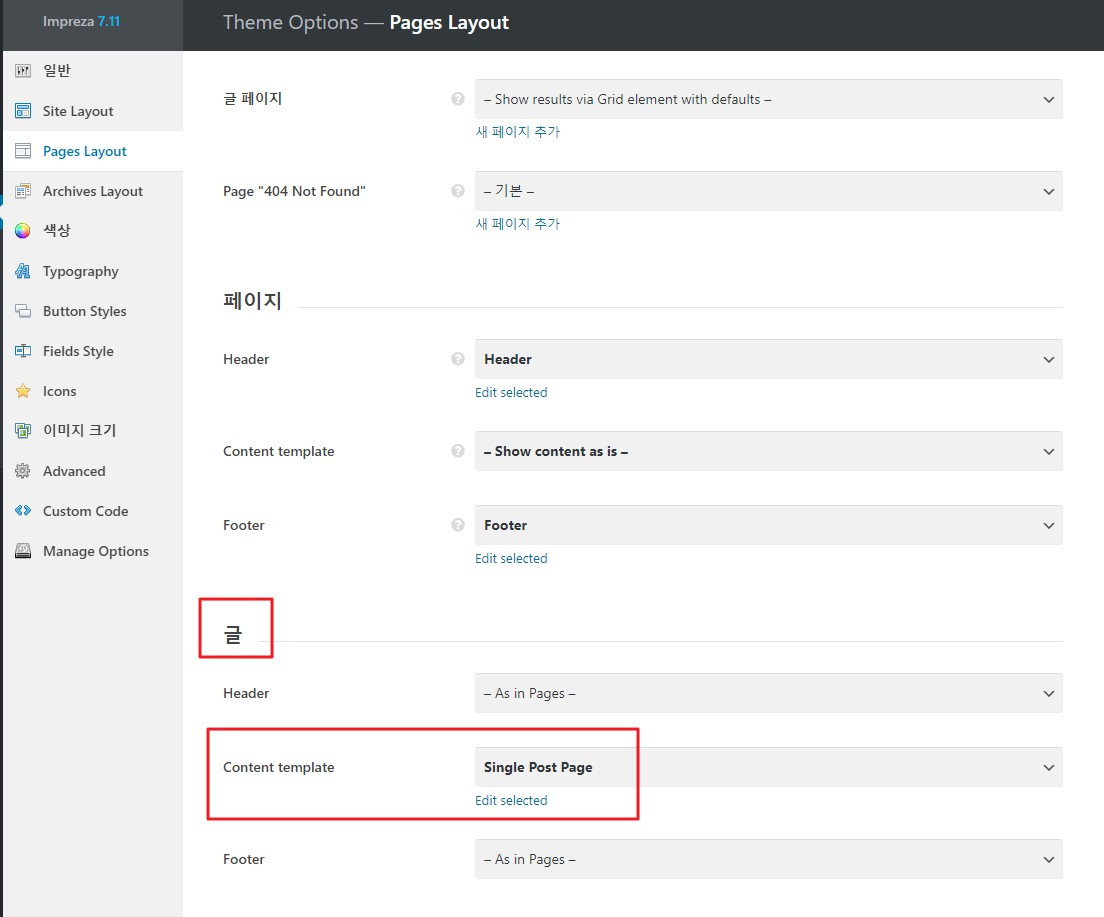Viewport: 1104px width, 917px height.
Task: Click the Manage Options icon
Action: point(23,551)
